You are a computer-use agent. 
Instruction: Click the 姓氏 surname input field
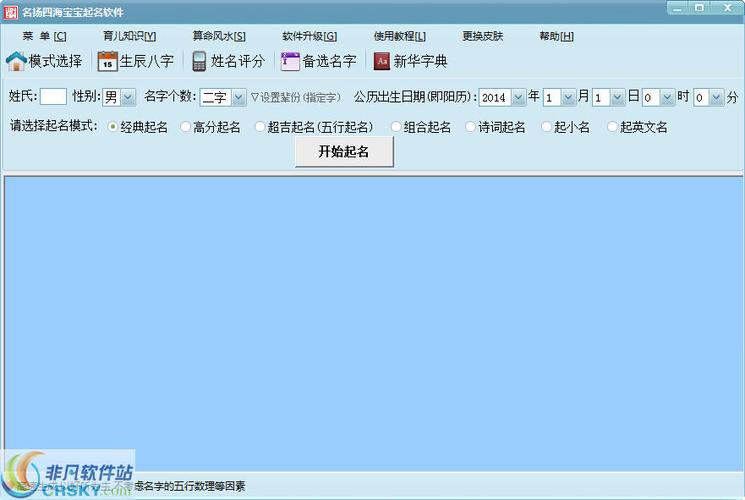coord(53,96)
